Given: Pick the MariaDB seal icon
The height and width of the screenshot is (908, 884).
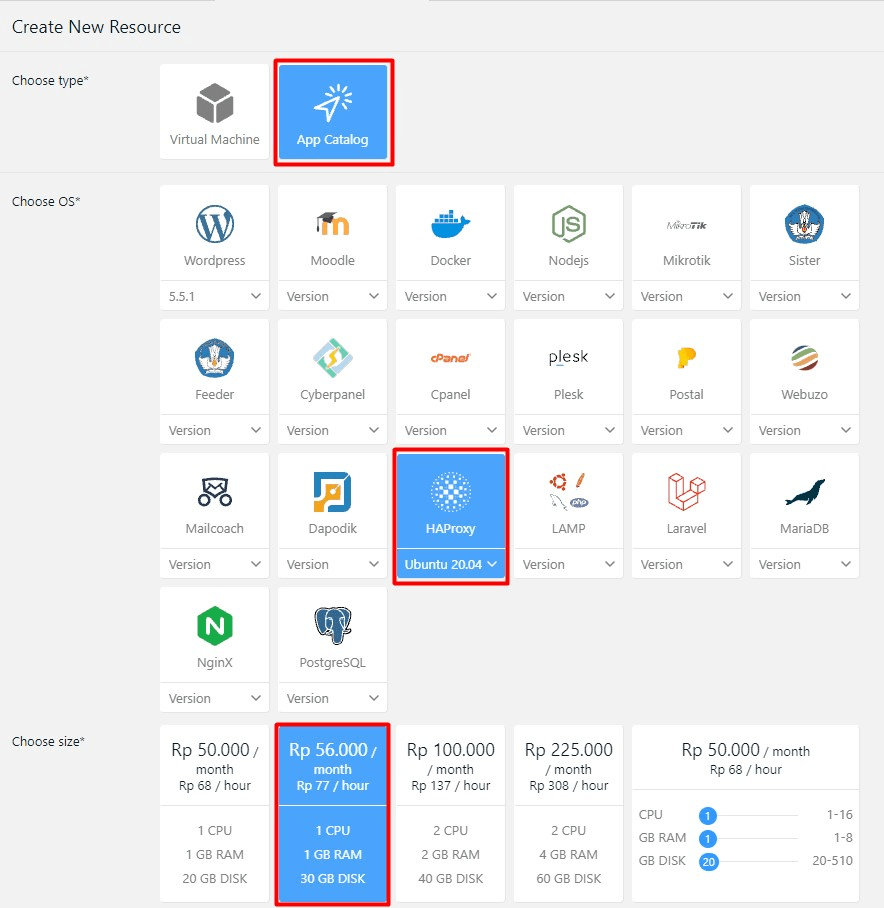Looking at the screenshot, I should click(804, 493).
